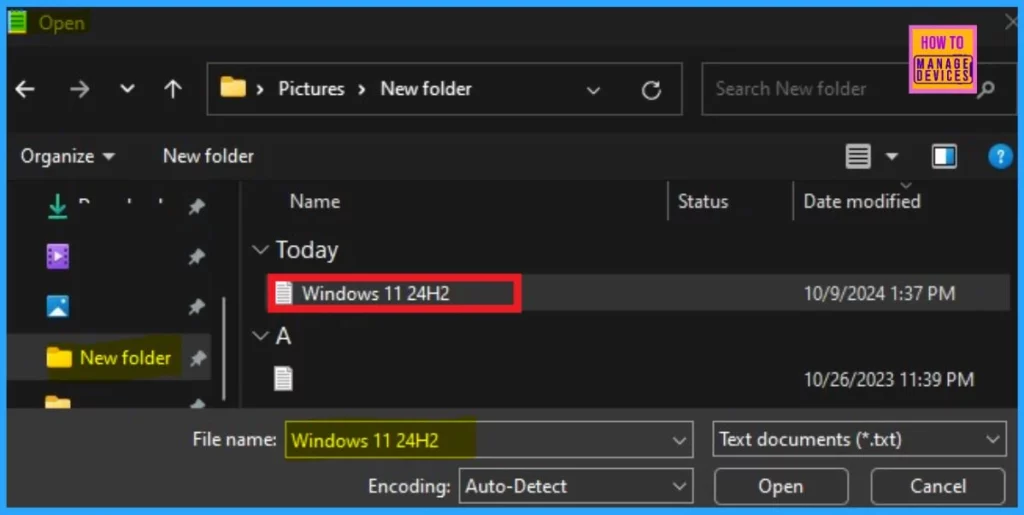Screen dimensions: 1024x515
Task: Click the folder icon in address bar
Action: coord(233,87)
